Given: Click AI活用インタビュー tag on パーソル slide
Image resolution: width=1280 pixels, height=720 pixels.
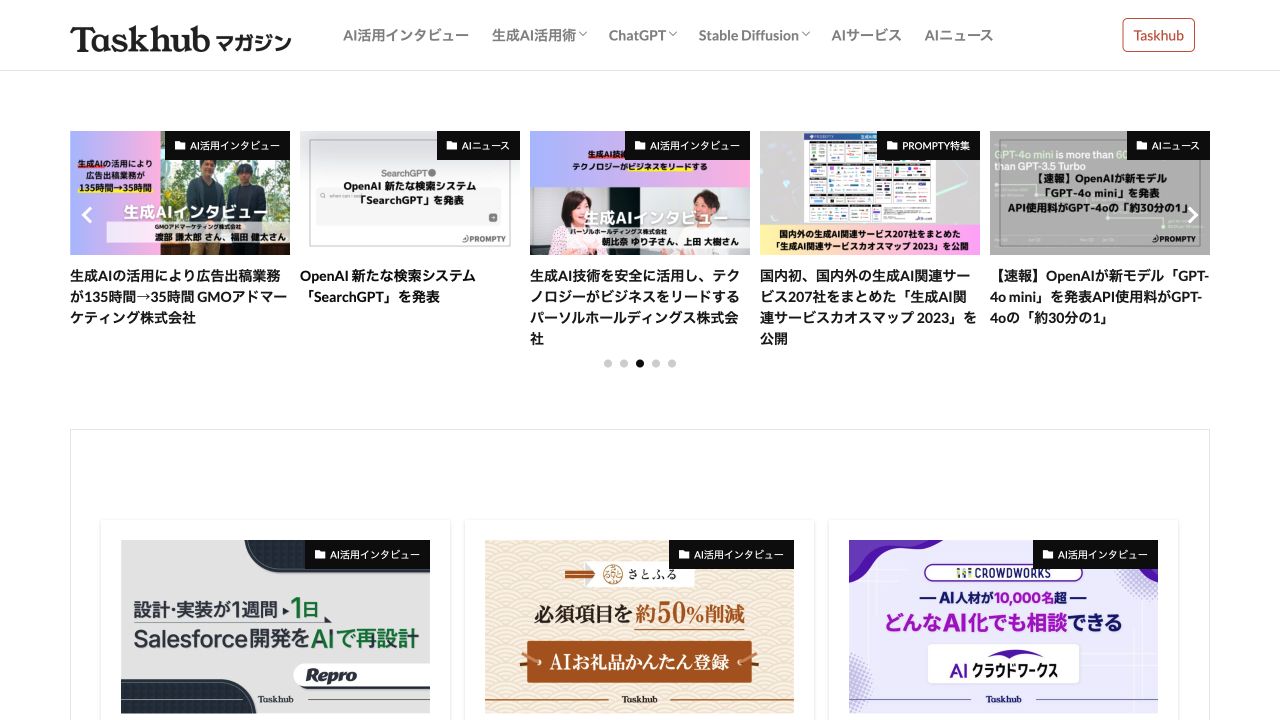Looking at the screenshot, I should 687,145.
